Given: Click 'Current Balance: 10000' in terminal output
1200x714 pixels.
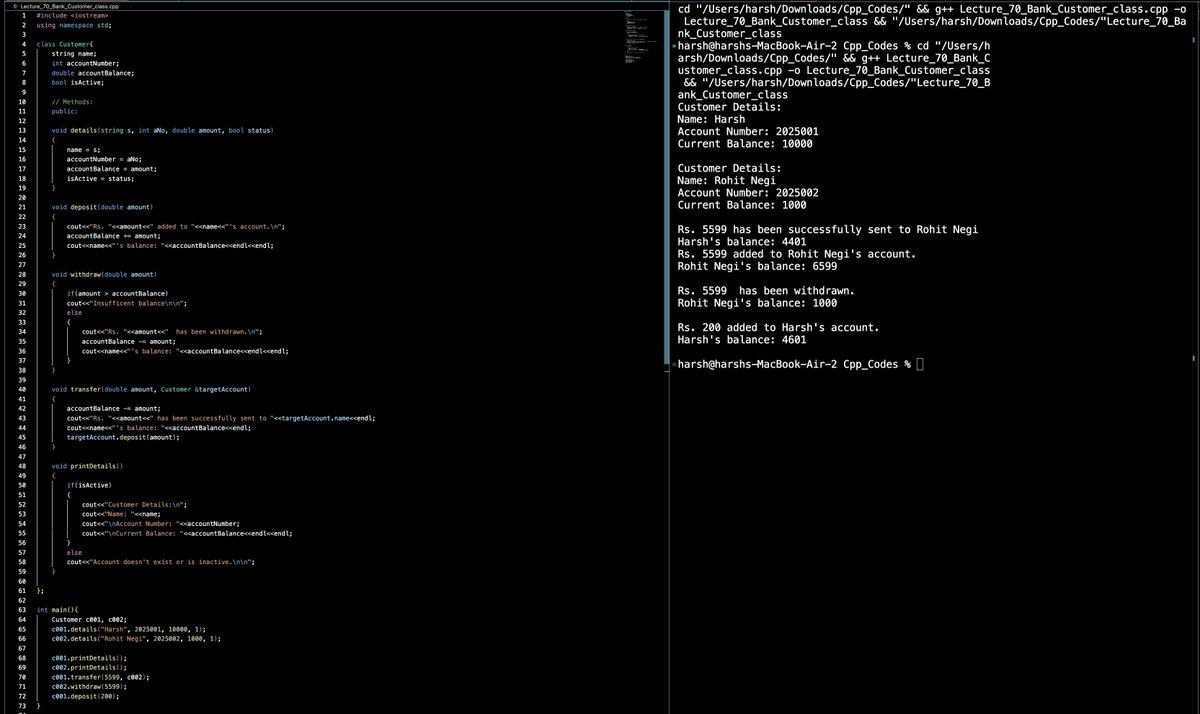Looking at the screenshot, I should (x=745, y=143).
